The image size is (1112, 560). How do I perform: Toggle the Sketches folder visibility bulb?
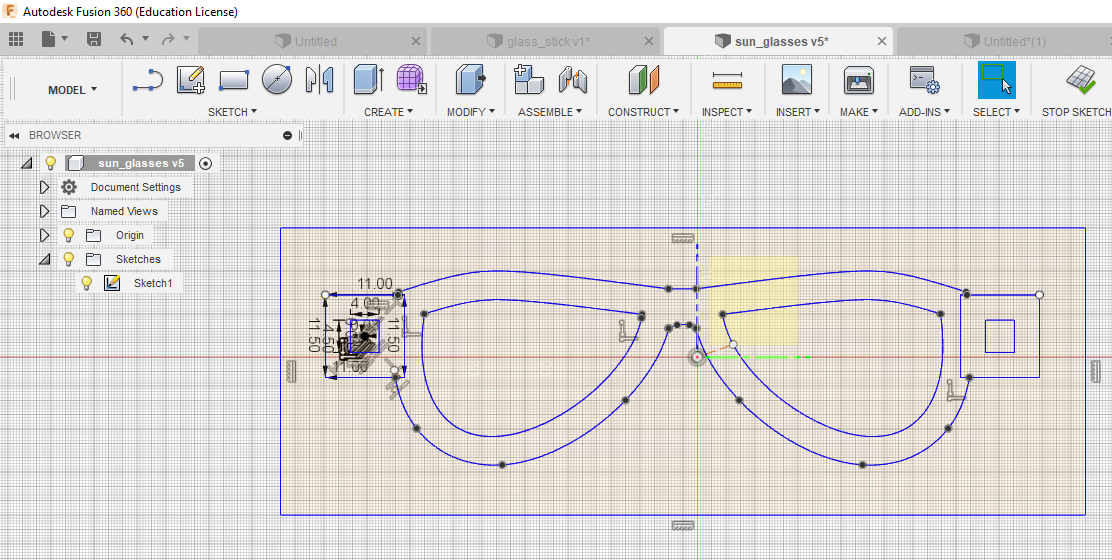[69, 259]
